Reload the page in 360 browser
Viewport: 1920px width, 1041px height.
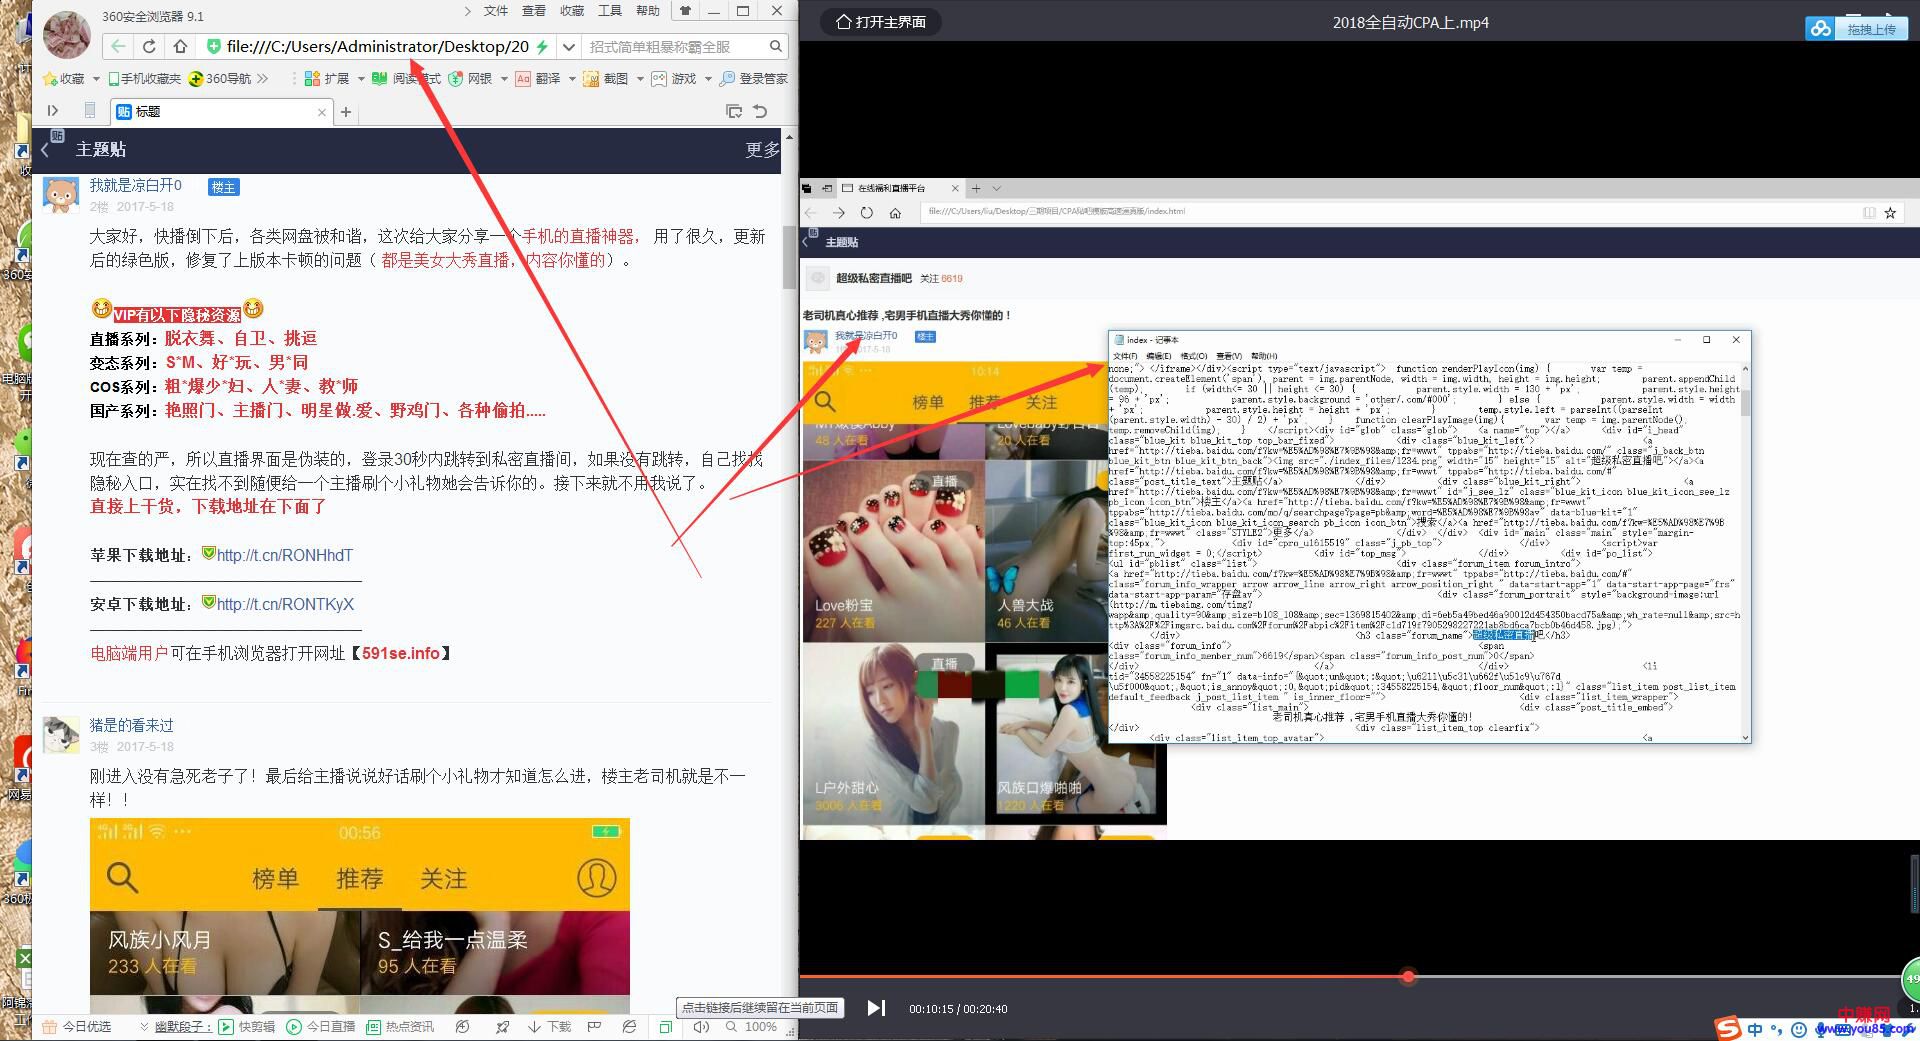point(149,46)
